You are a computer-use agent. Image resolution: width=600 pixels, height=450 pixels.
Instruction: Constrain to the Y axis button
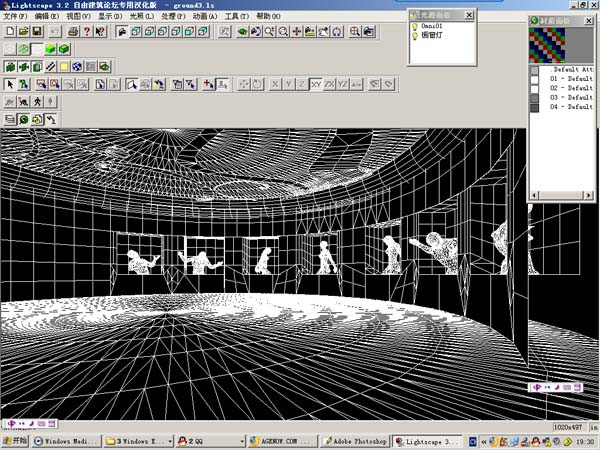pyautogui.click(x=289, y=84)
